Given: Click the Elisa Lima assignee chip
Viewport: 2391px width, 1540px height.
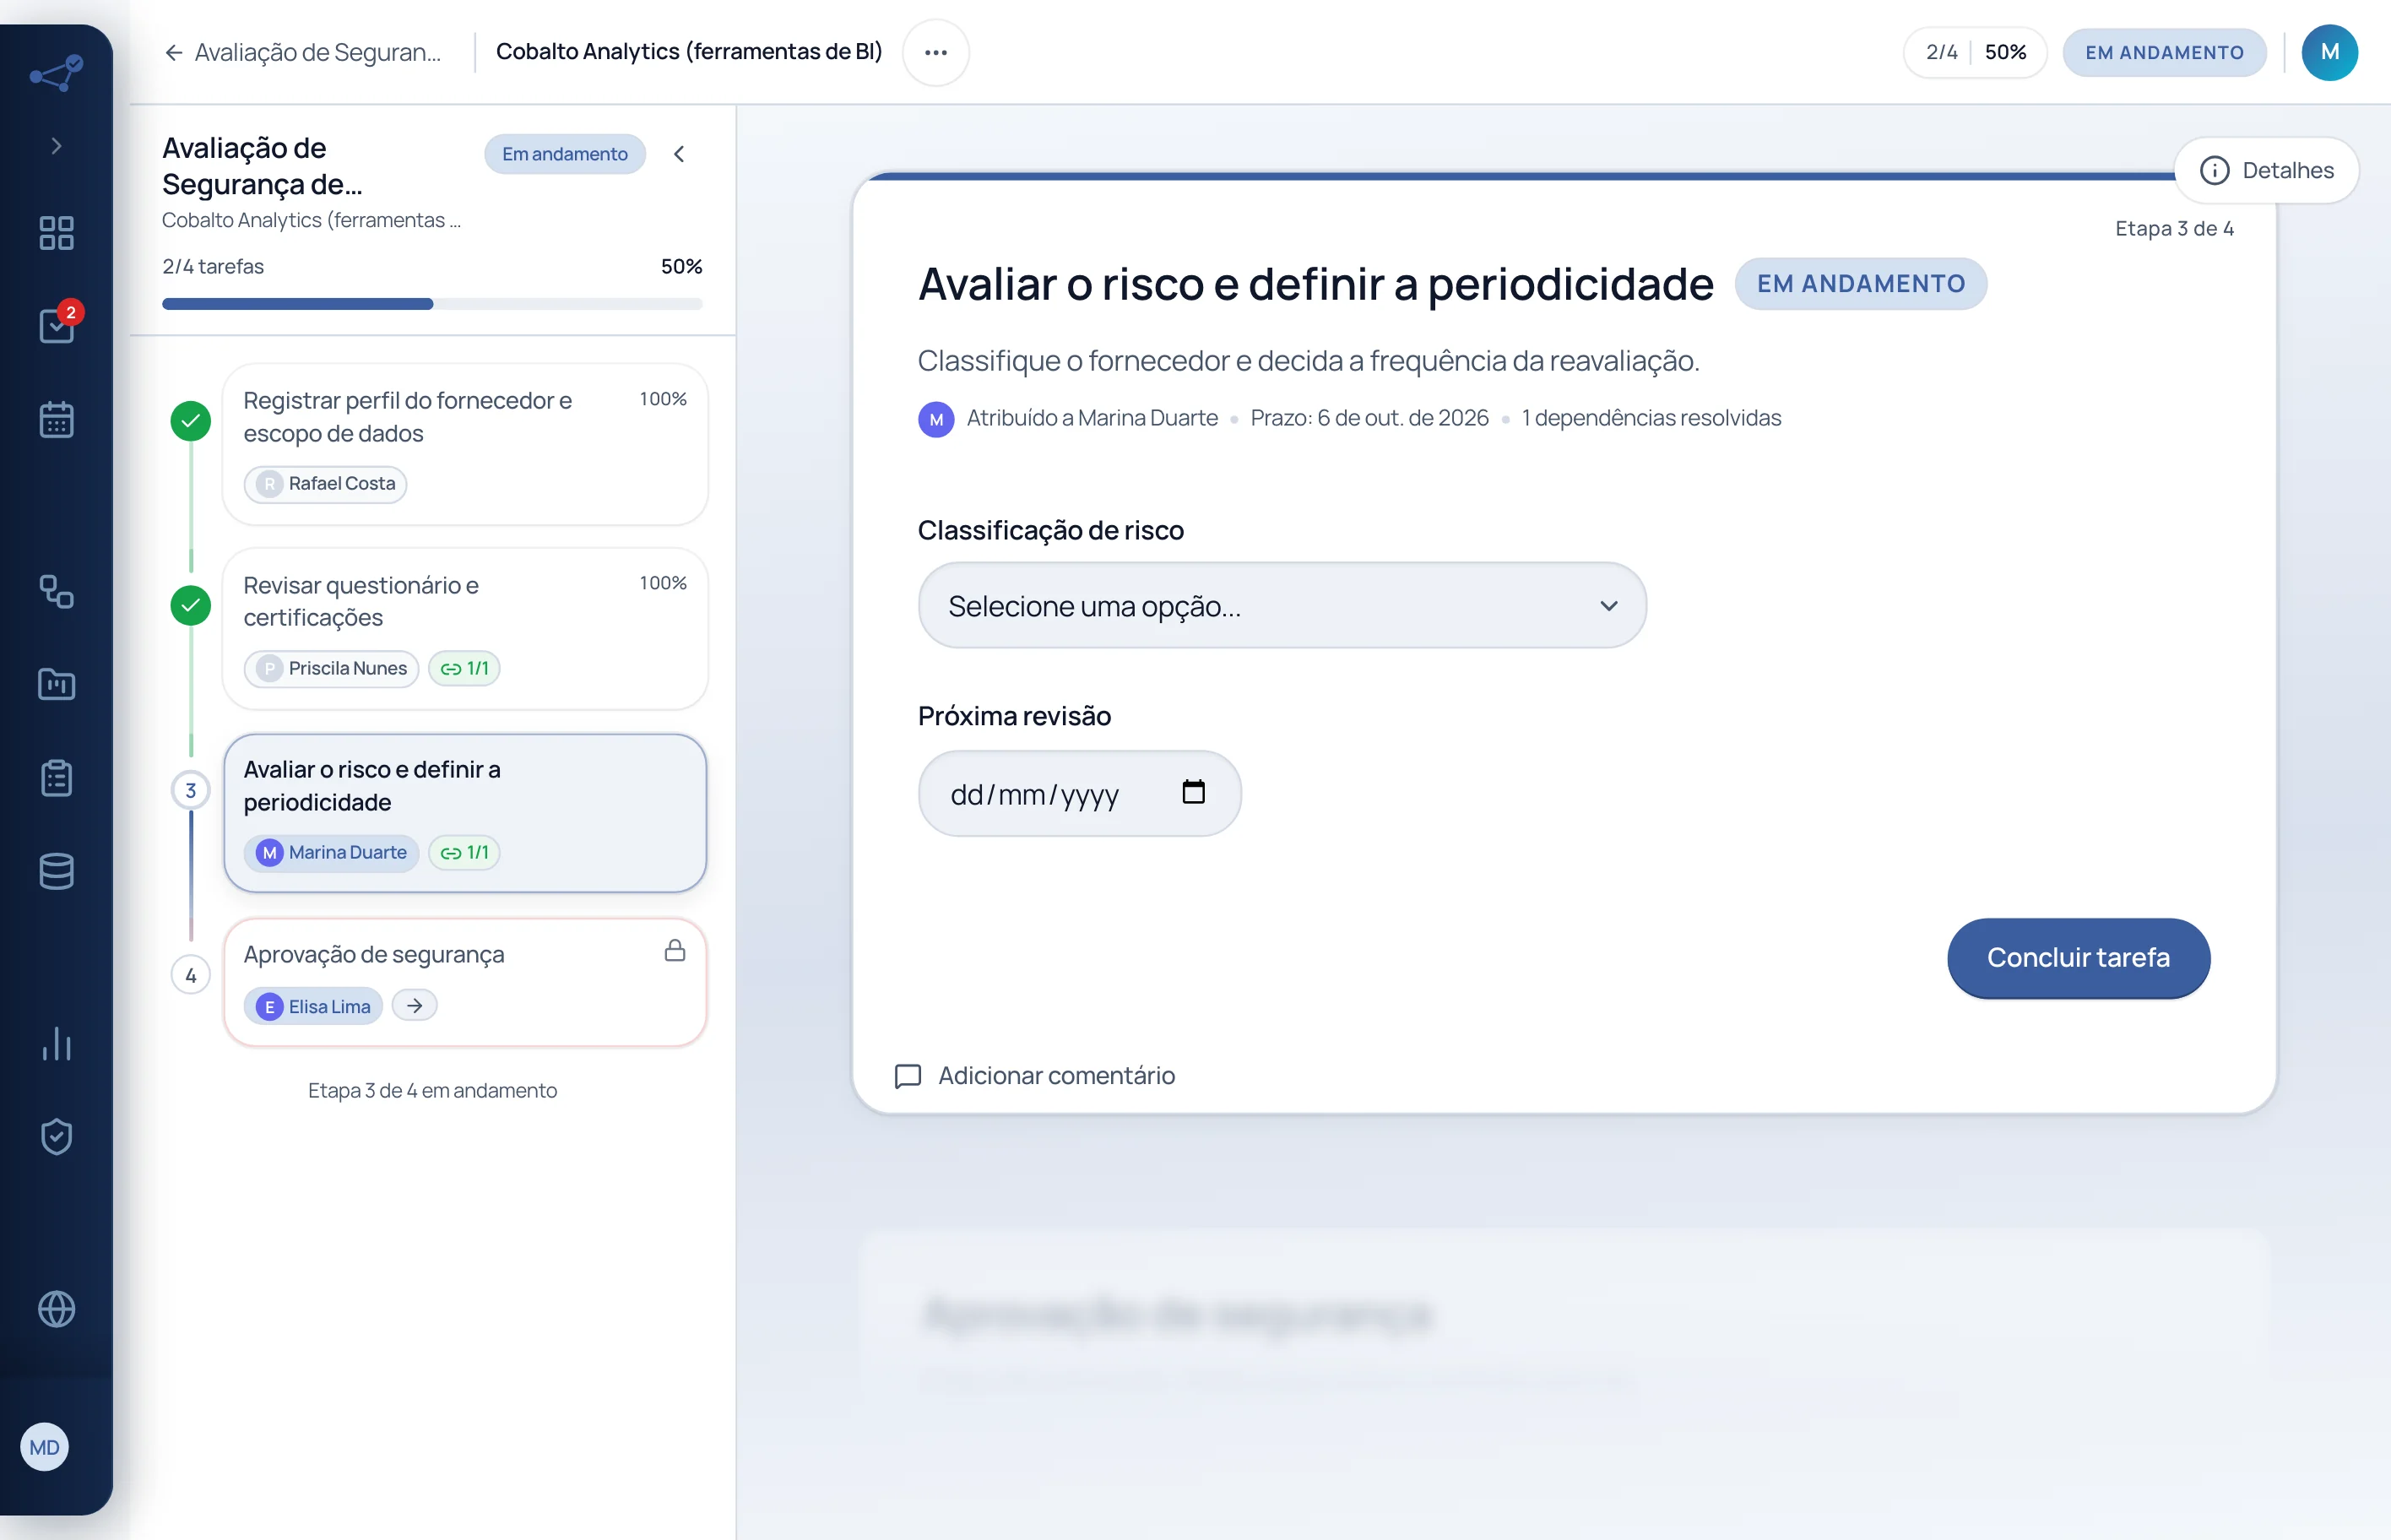Looking at the screenshot, I should [x=313, y=1006].
